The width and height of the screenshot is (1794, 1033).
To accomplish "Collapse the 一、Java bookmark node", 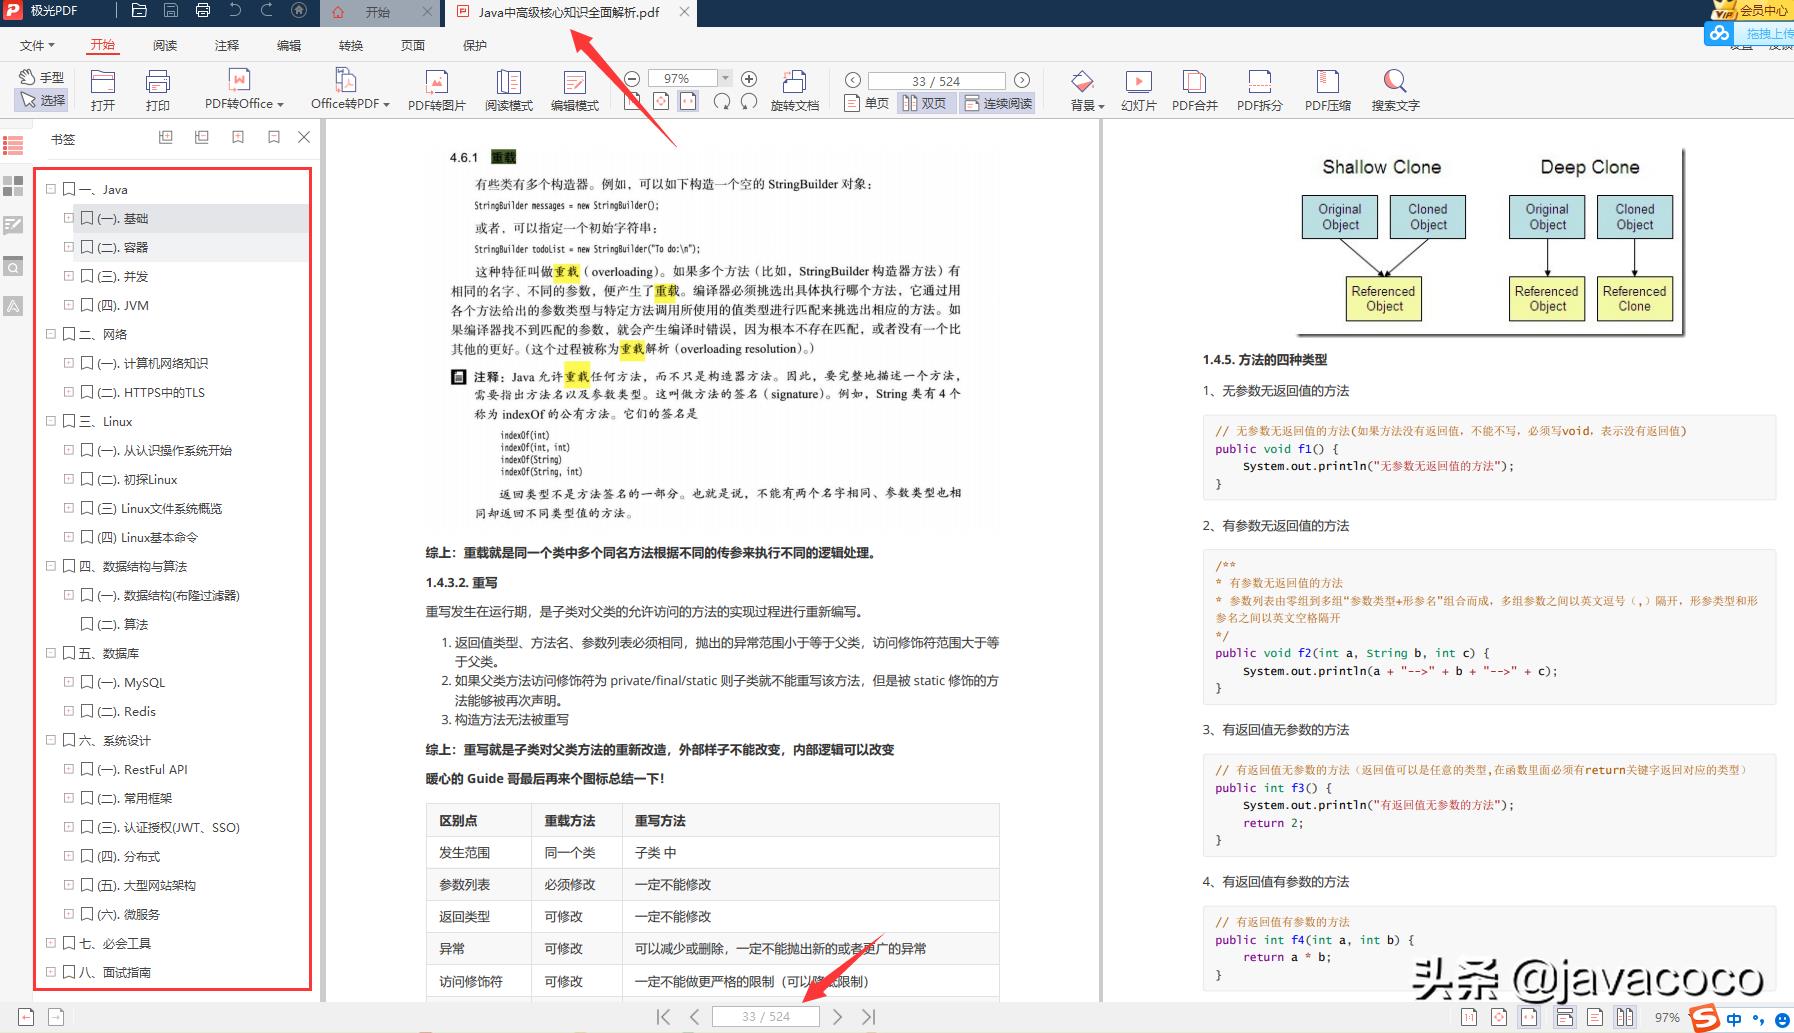I will pos(51,189).
